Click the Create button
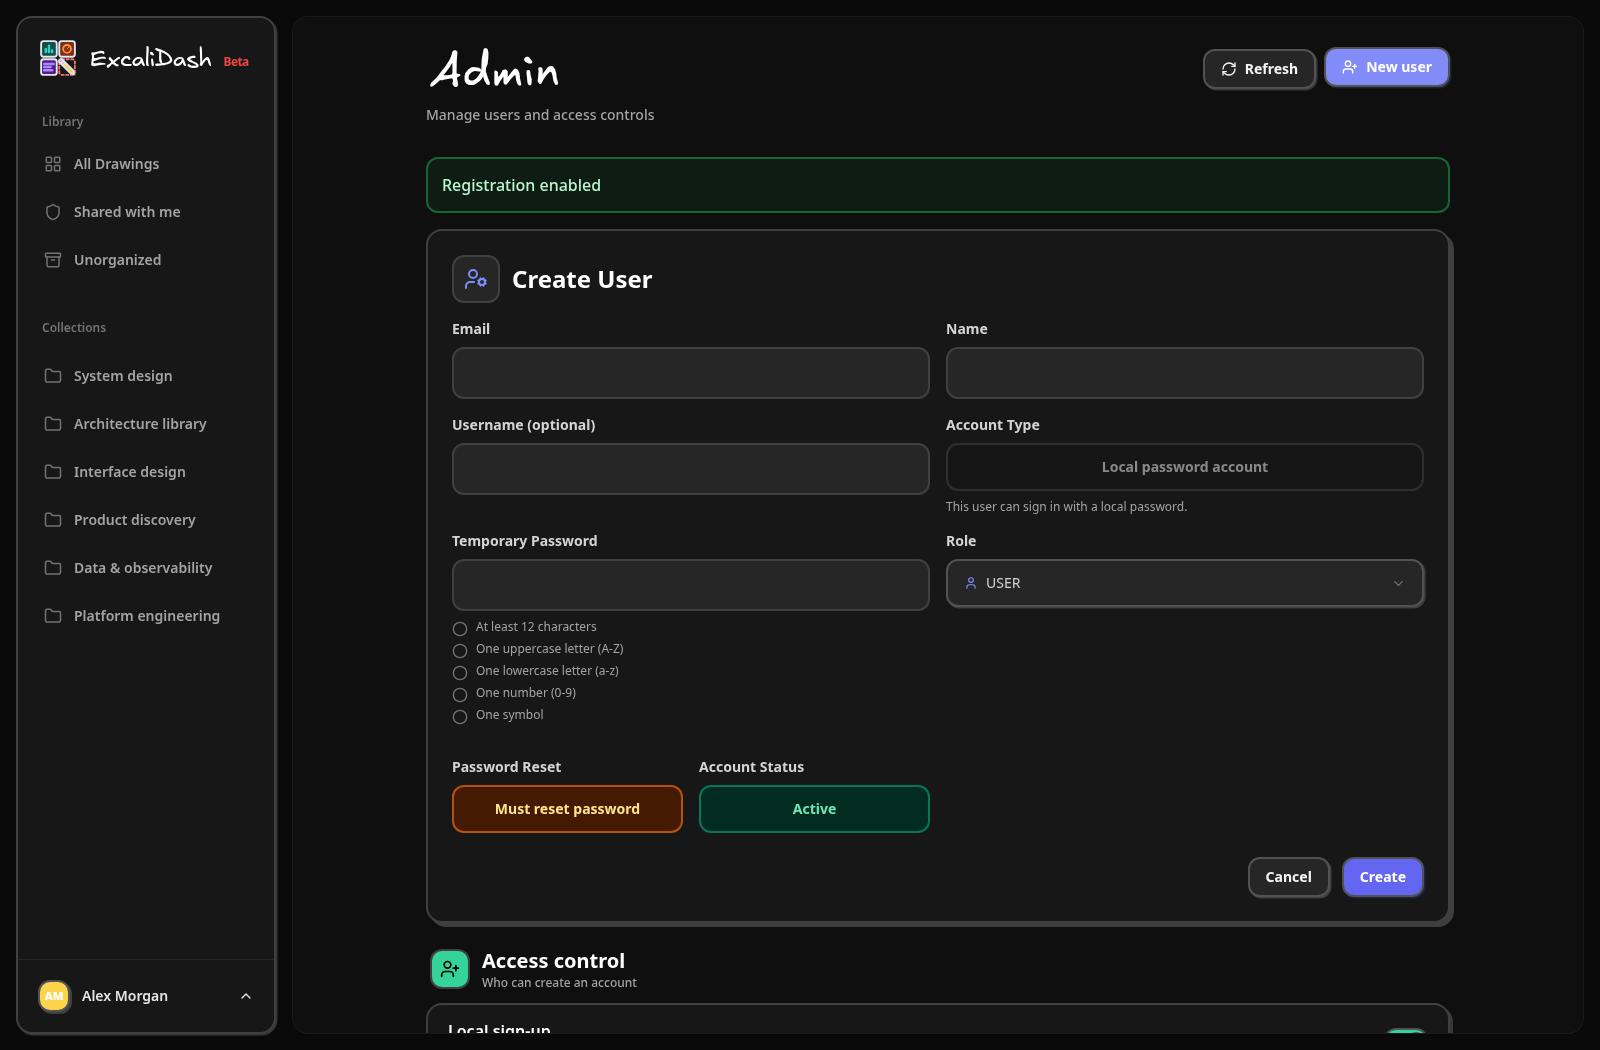 click(1383, 877)
